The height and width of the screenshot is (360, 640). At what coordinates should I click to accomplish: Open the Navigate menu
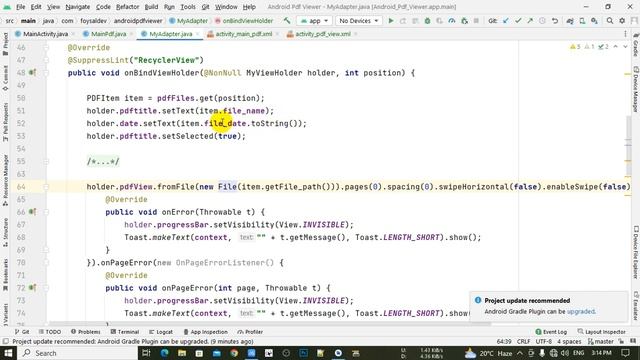pos(78,7)
